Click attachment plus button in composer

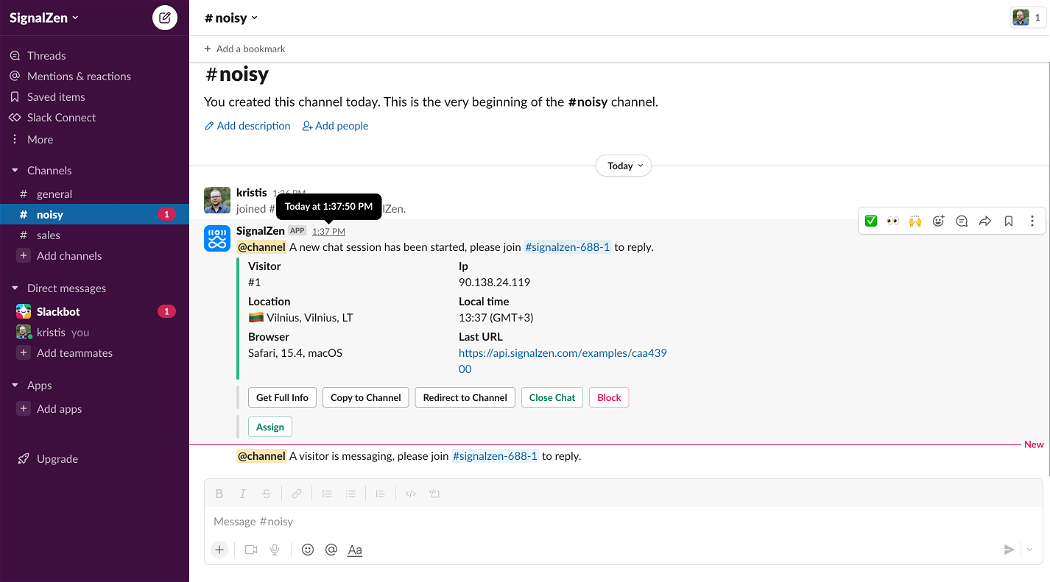pos(219,550)
